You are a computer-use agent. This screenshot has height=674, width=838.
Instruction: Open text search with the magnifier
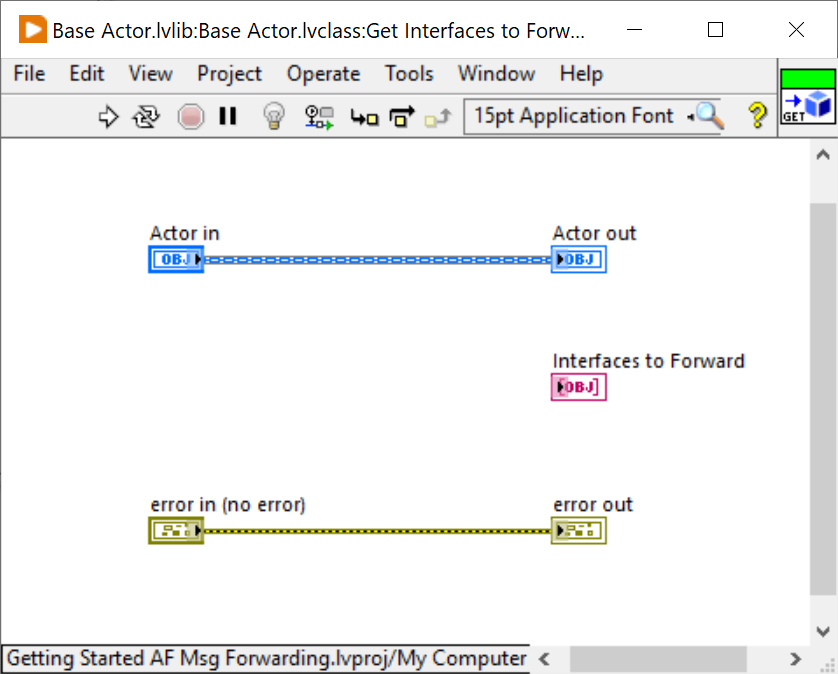709,116
